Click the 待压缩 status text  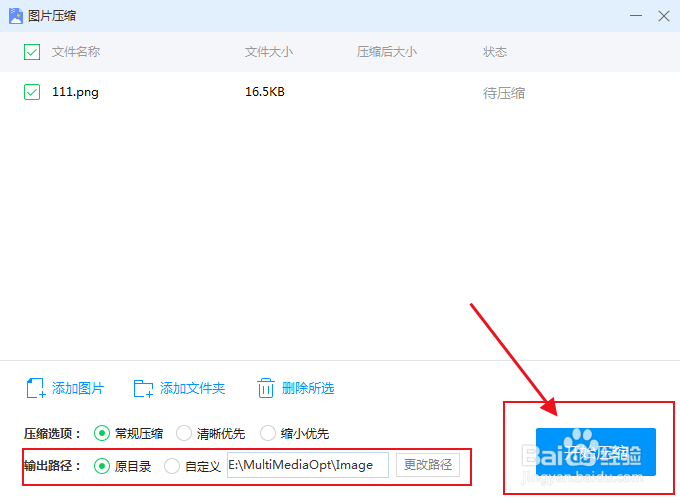click(x=504, y=93)
